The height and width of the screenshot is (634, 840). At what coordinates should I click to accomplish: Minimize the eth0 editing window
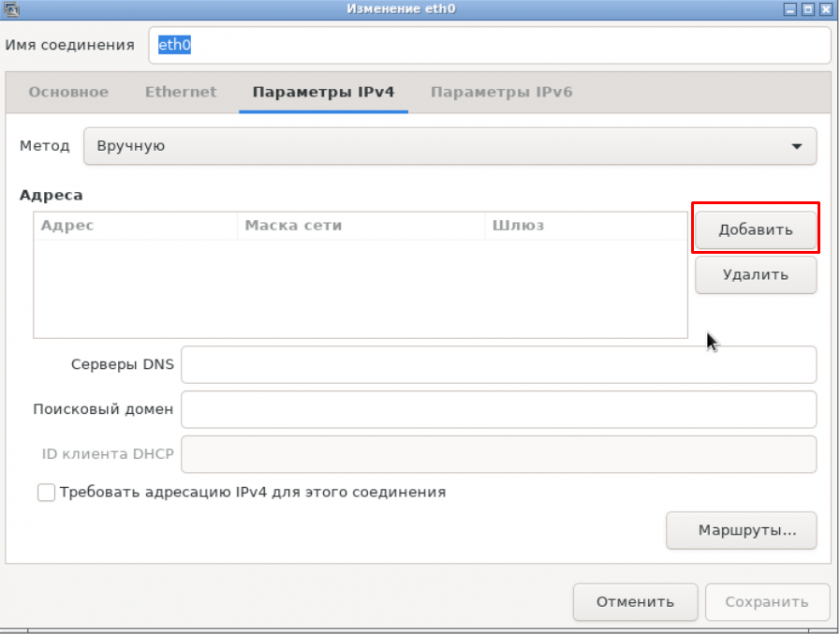[x=790, y=9]
